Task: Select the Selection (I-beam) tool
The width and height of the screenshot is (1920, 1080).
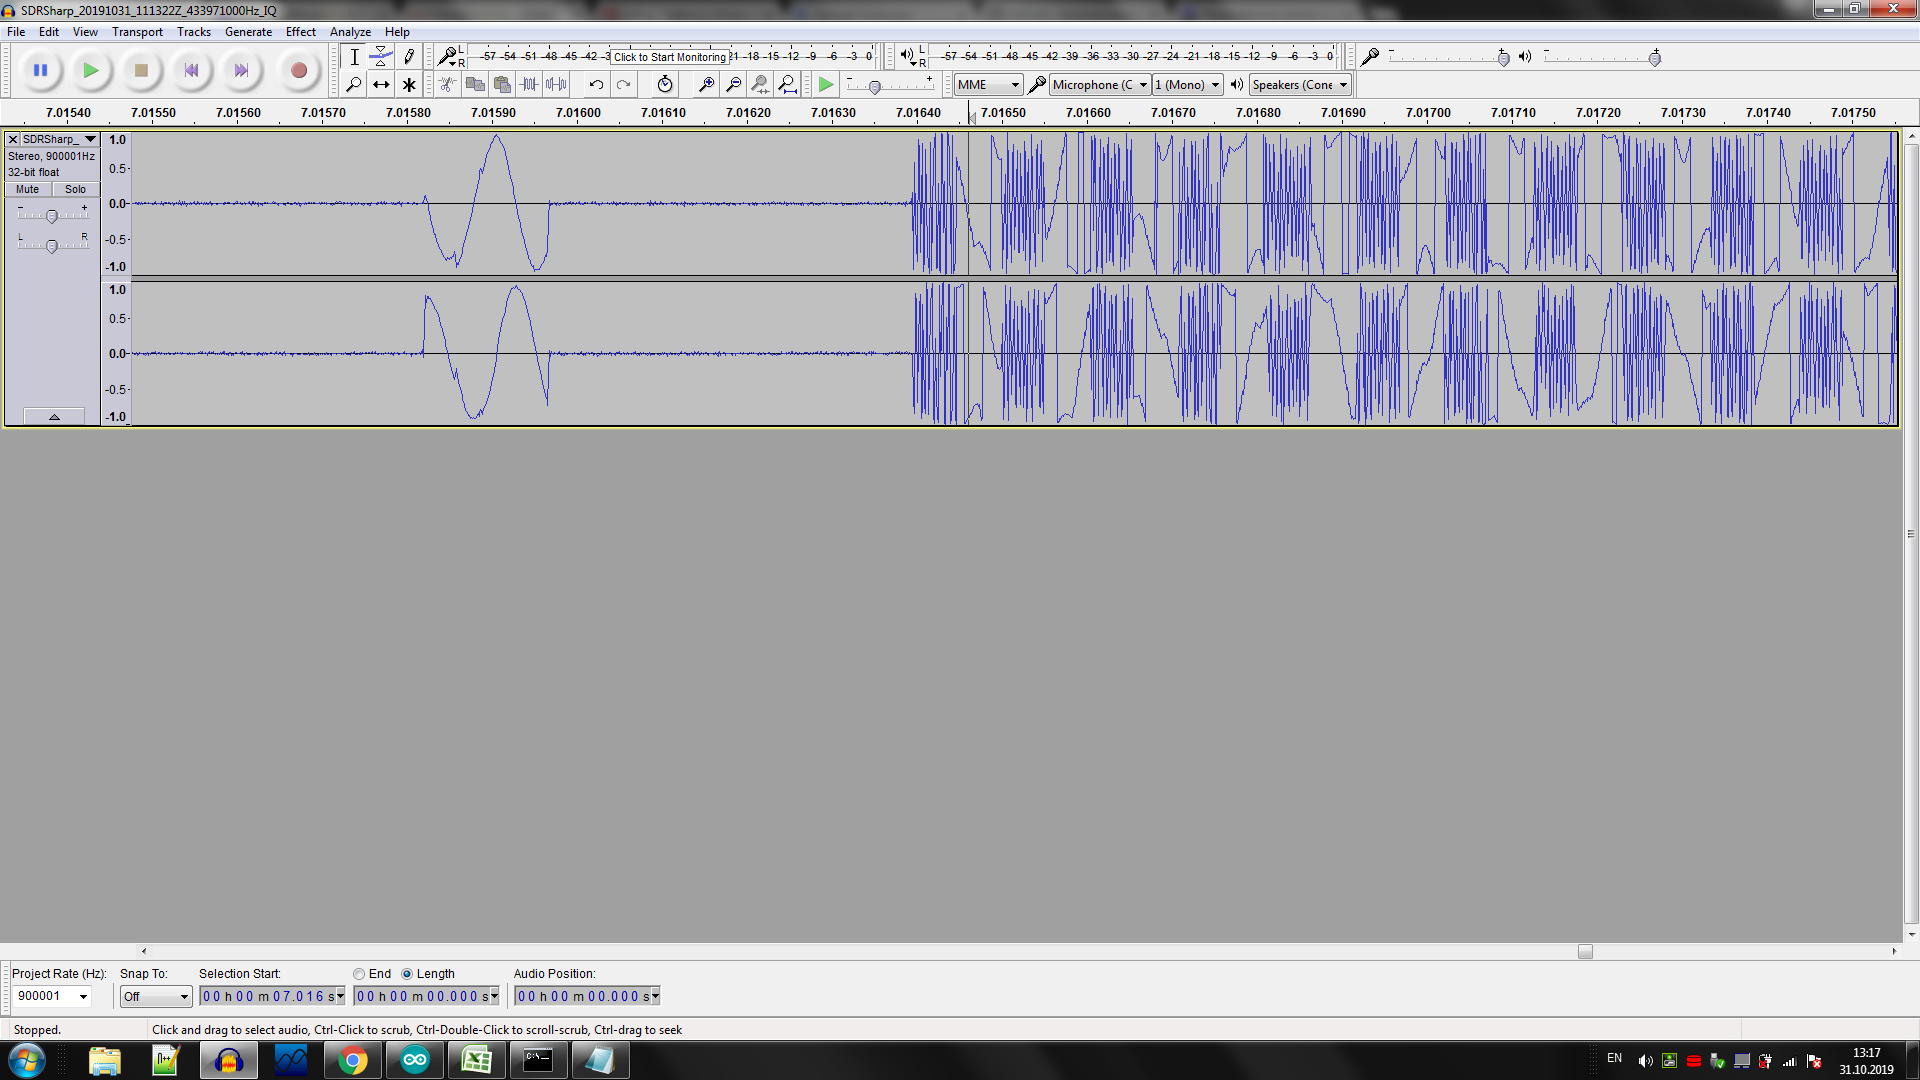Action: (x=354, y=57)
